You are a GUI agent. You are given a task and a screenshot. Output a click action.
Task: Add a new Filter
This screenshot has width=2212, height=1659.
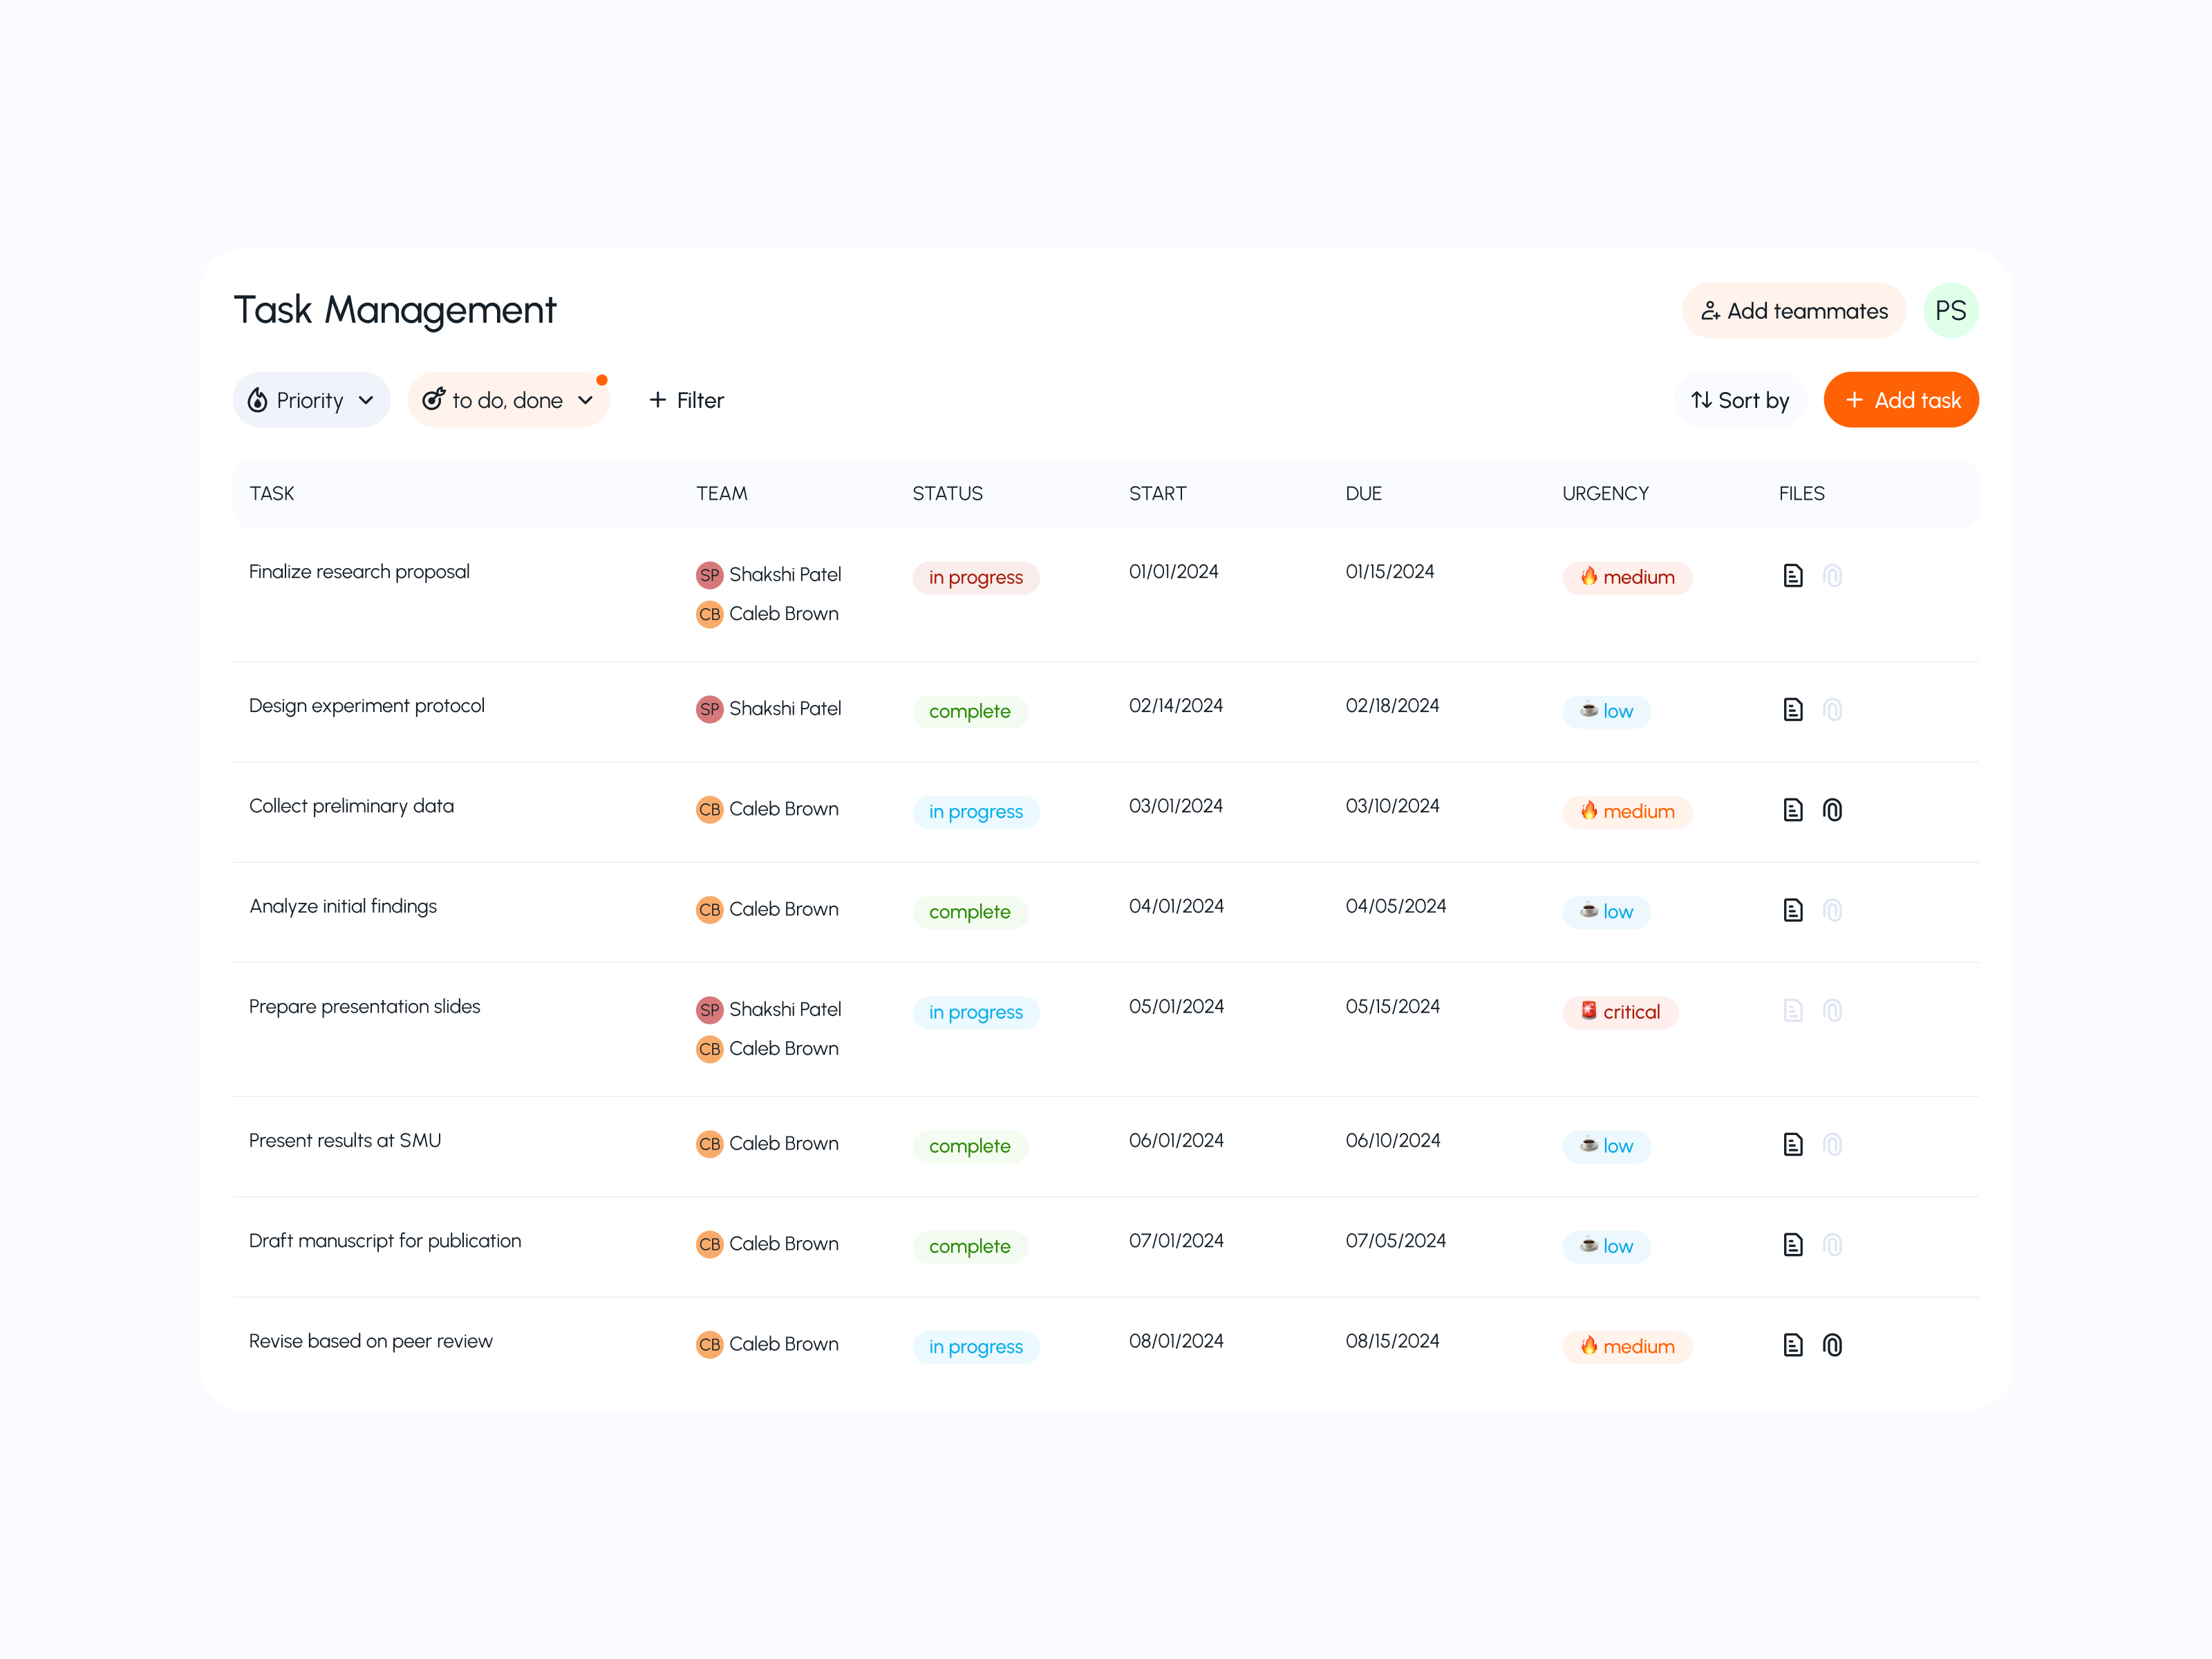pyautogui.click(x=686, y=400)
